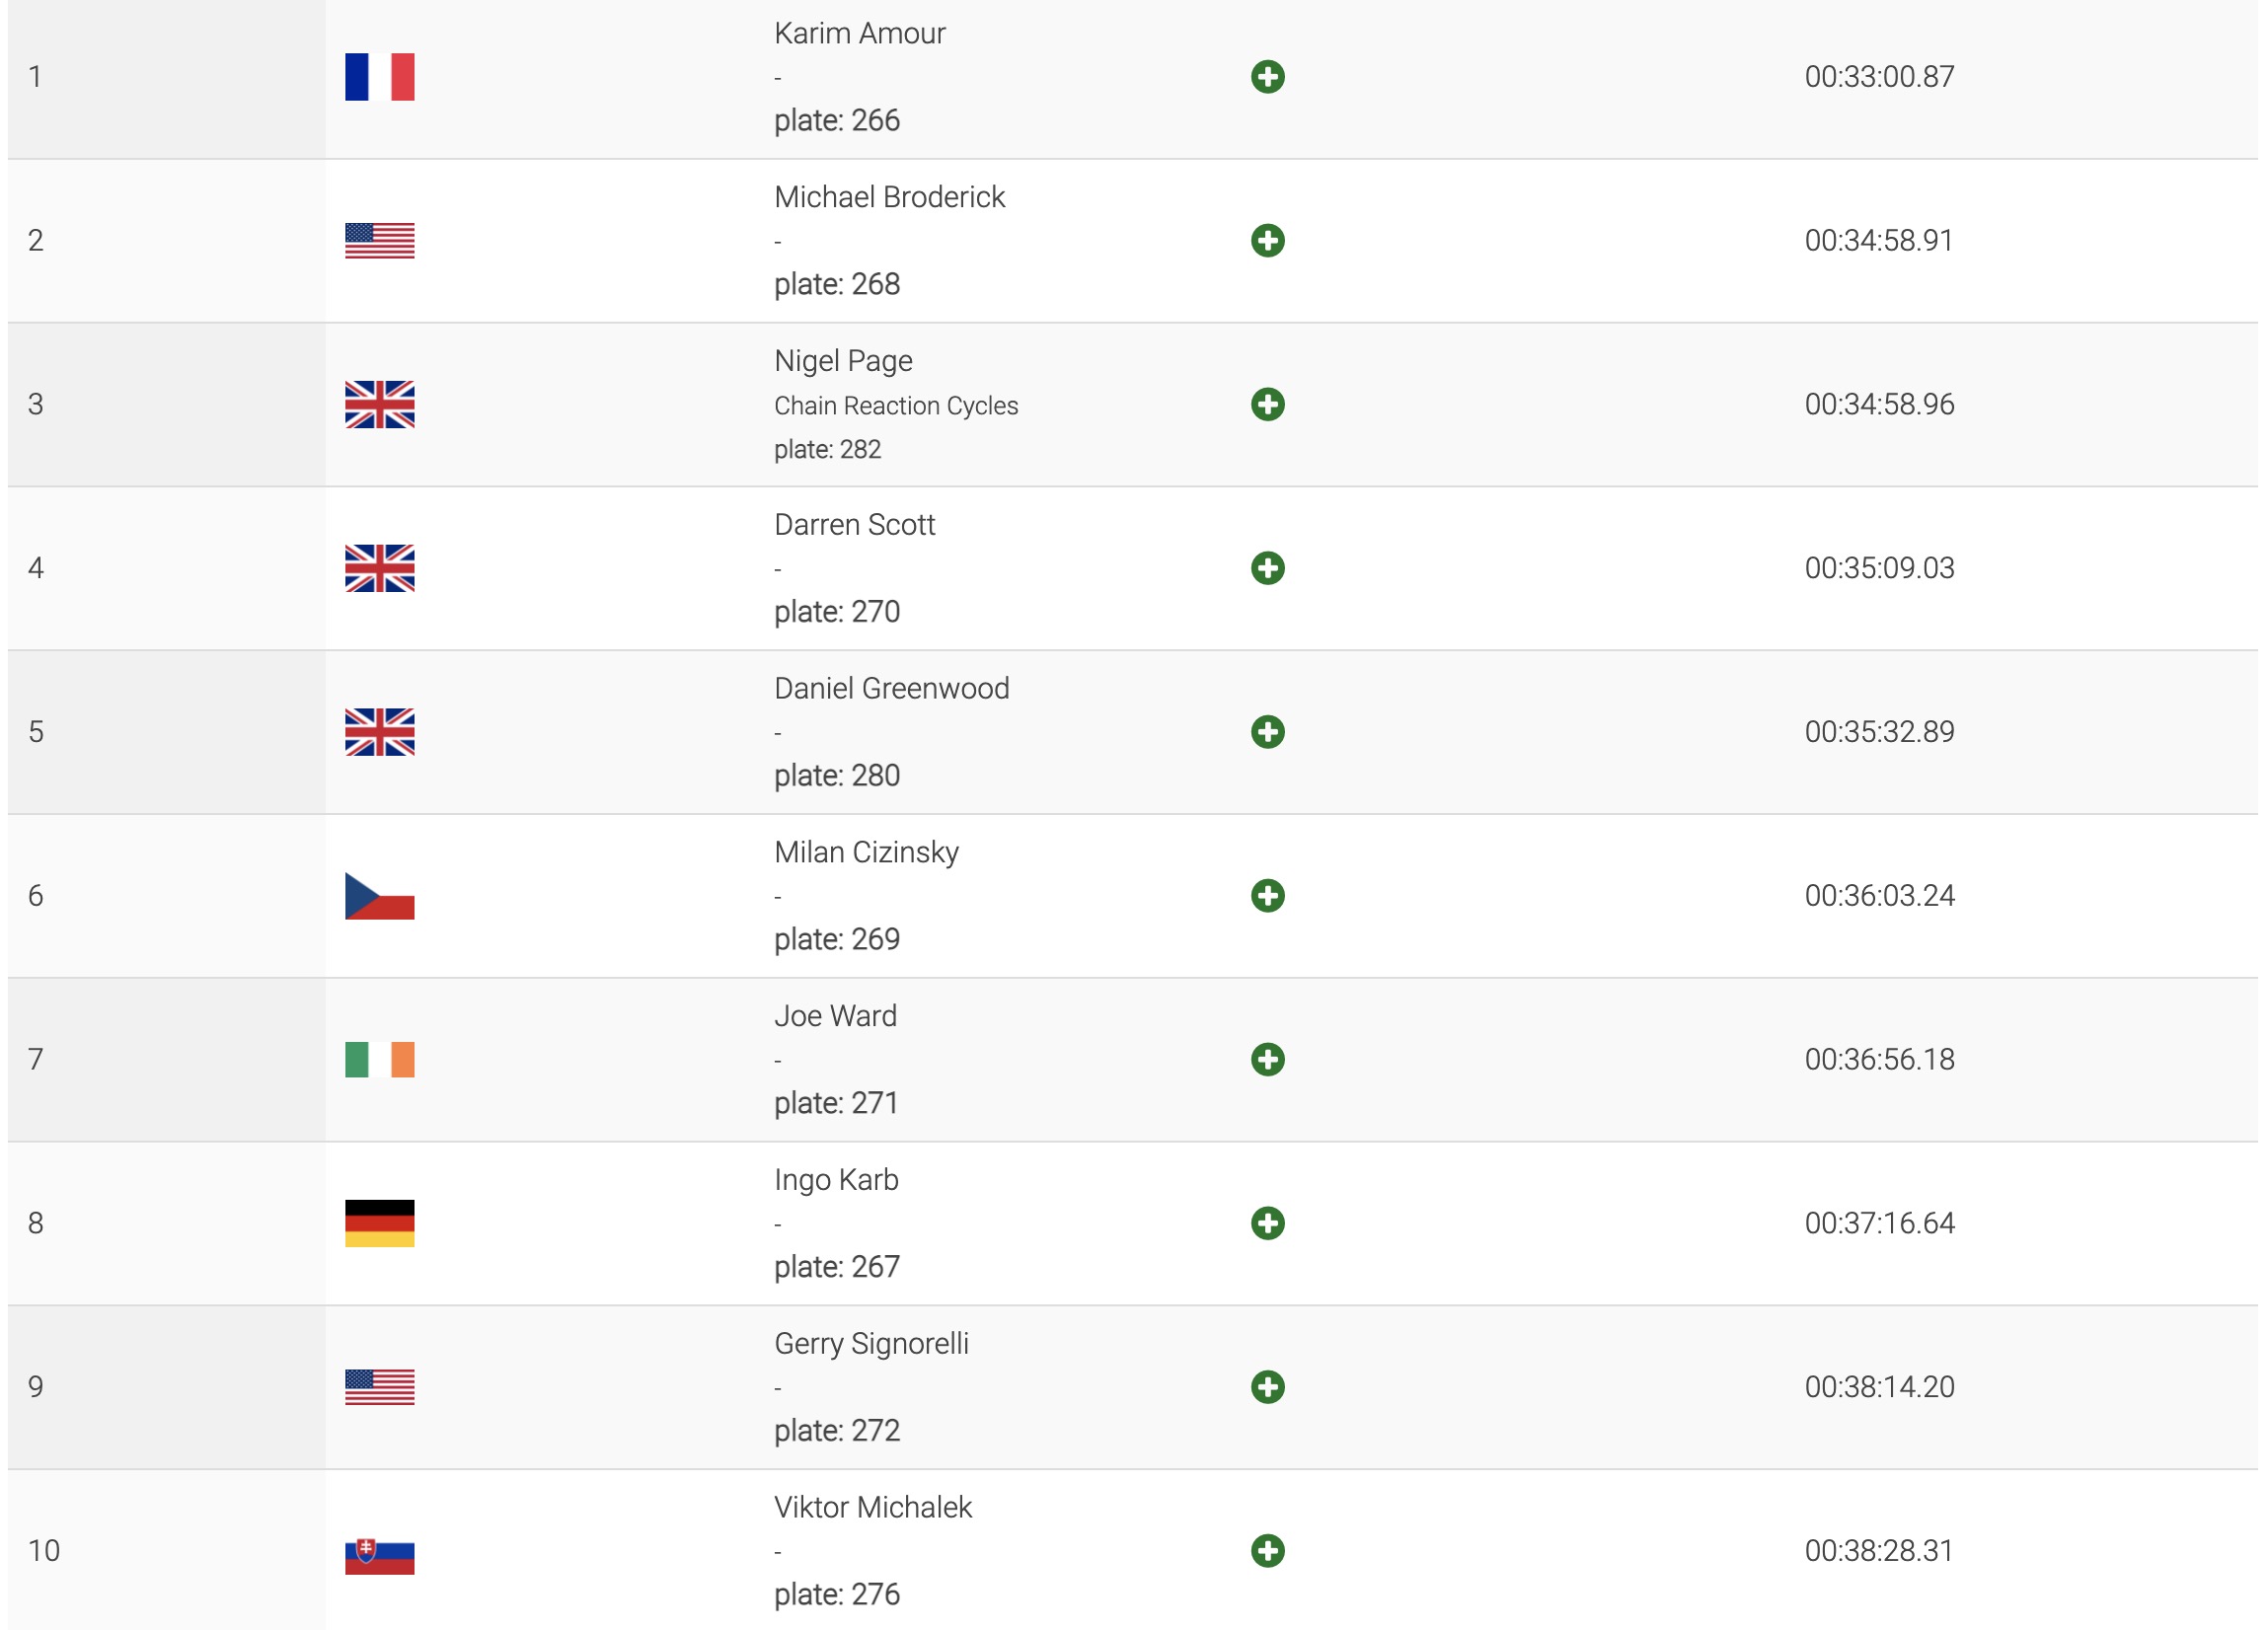Click the plus icon next to Joe Ward
Screen dimensions: 2268x1630
coord(1267,1059)
